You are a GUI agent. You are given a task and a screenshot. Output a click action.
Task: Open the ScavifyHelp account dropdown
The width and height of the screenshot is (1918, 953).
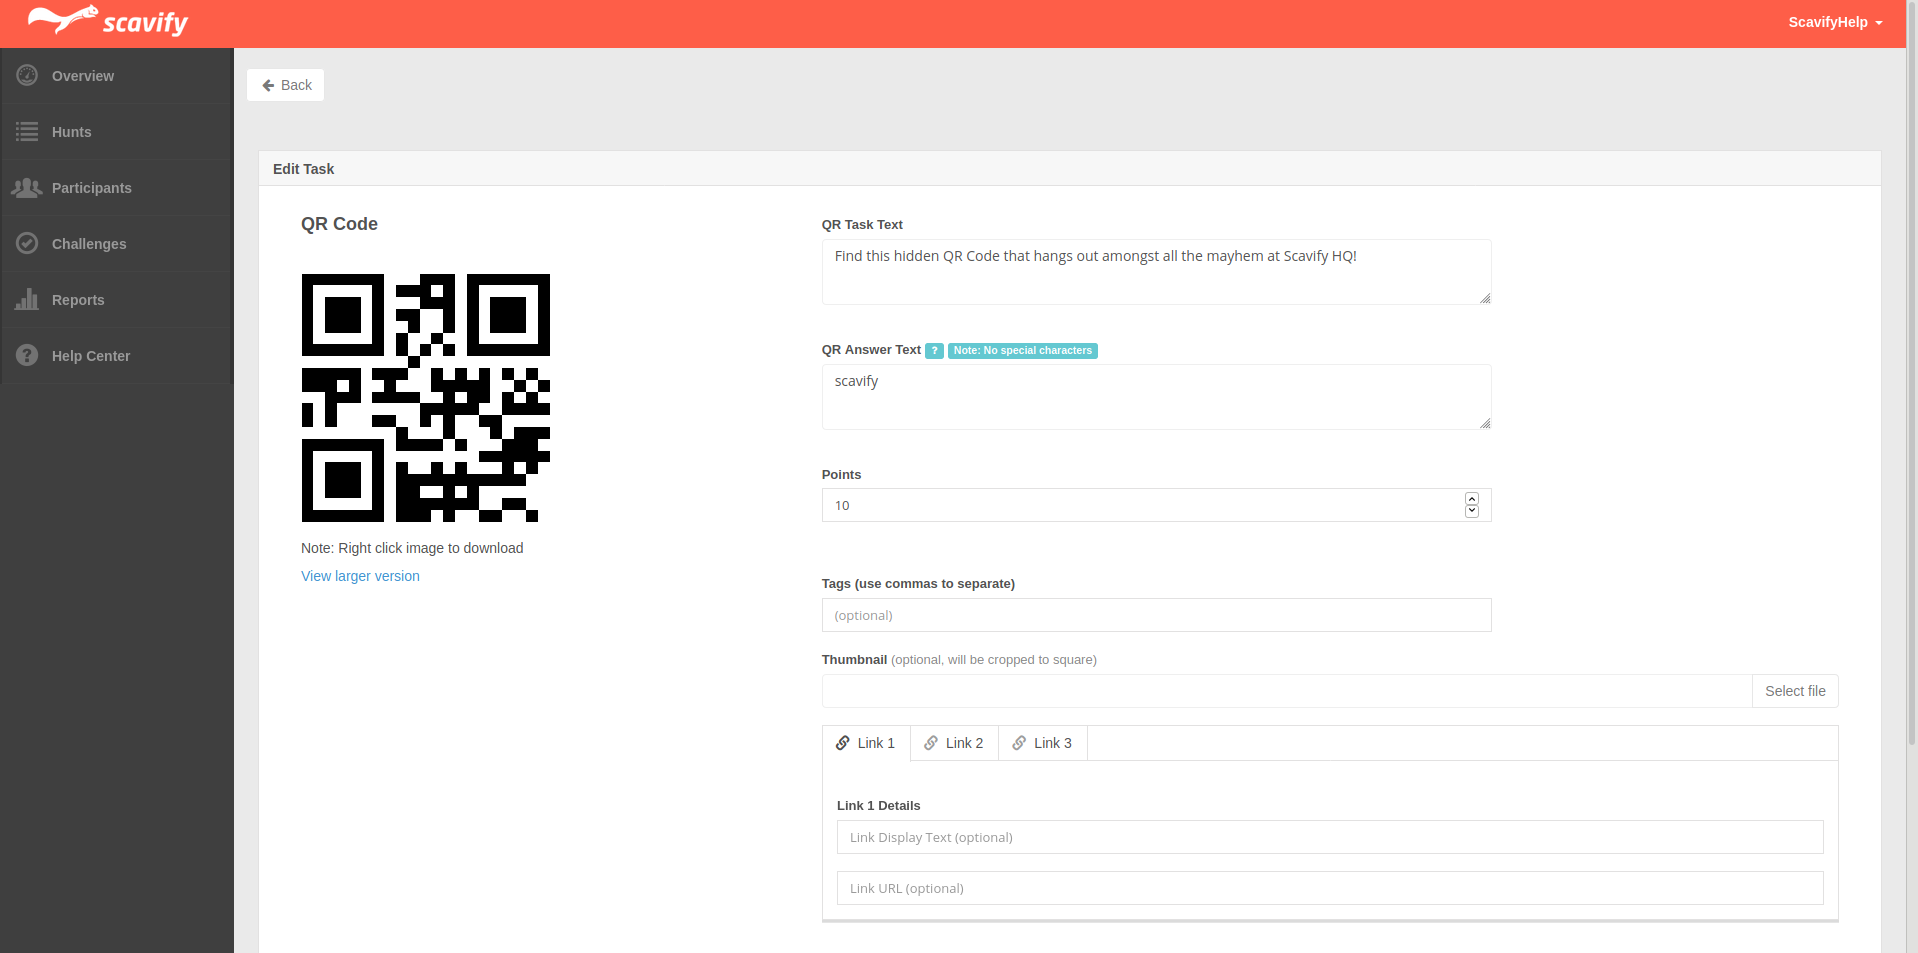tap(1835, 22)
